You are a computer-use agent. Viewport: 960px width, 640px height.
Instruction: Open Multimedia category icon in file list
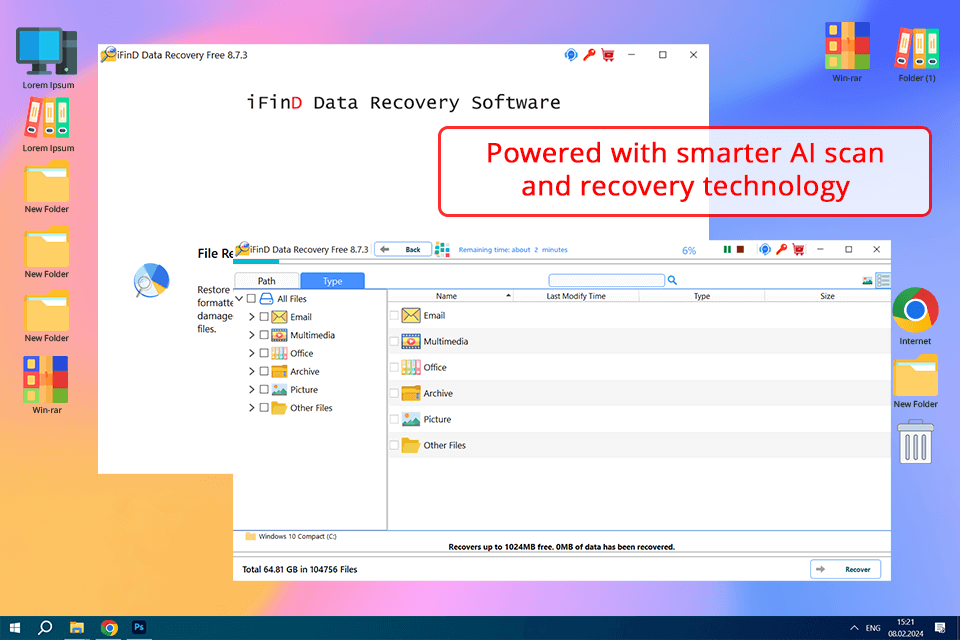coord(411,341)
